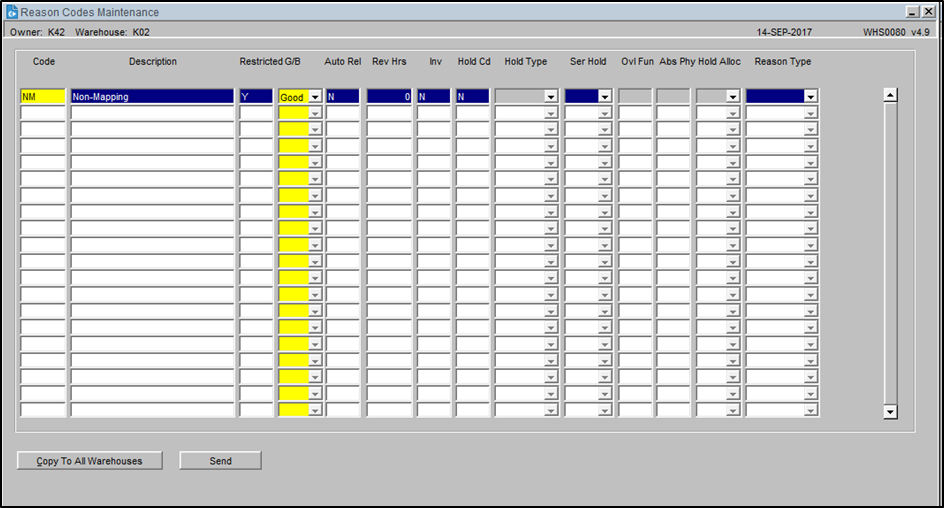Click Rev Hrs field showing 0
This screenshot has width=944, height=508.
(x=389, y=96)
